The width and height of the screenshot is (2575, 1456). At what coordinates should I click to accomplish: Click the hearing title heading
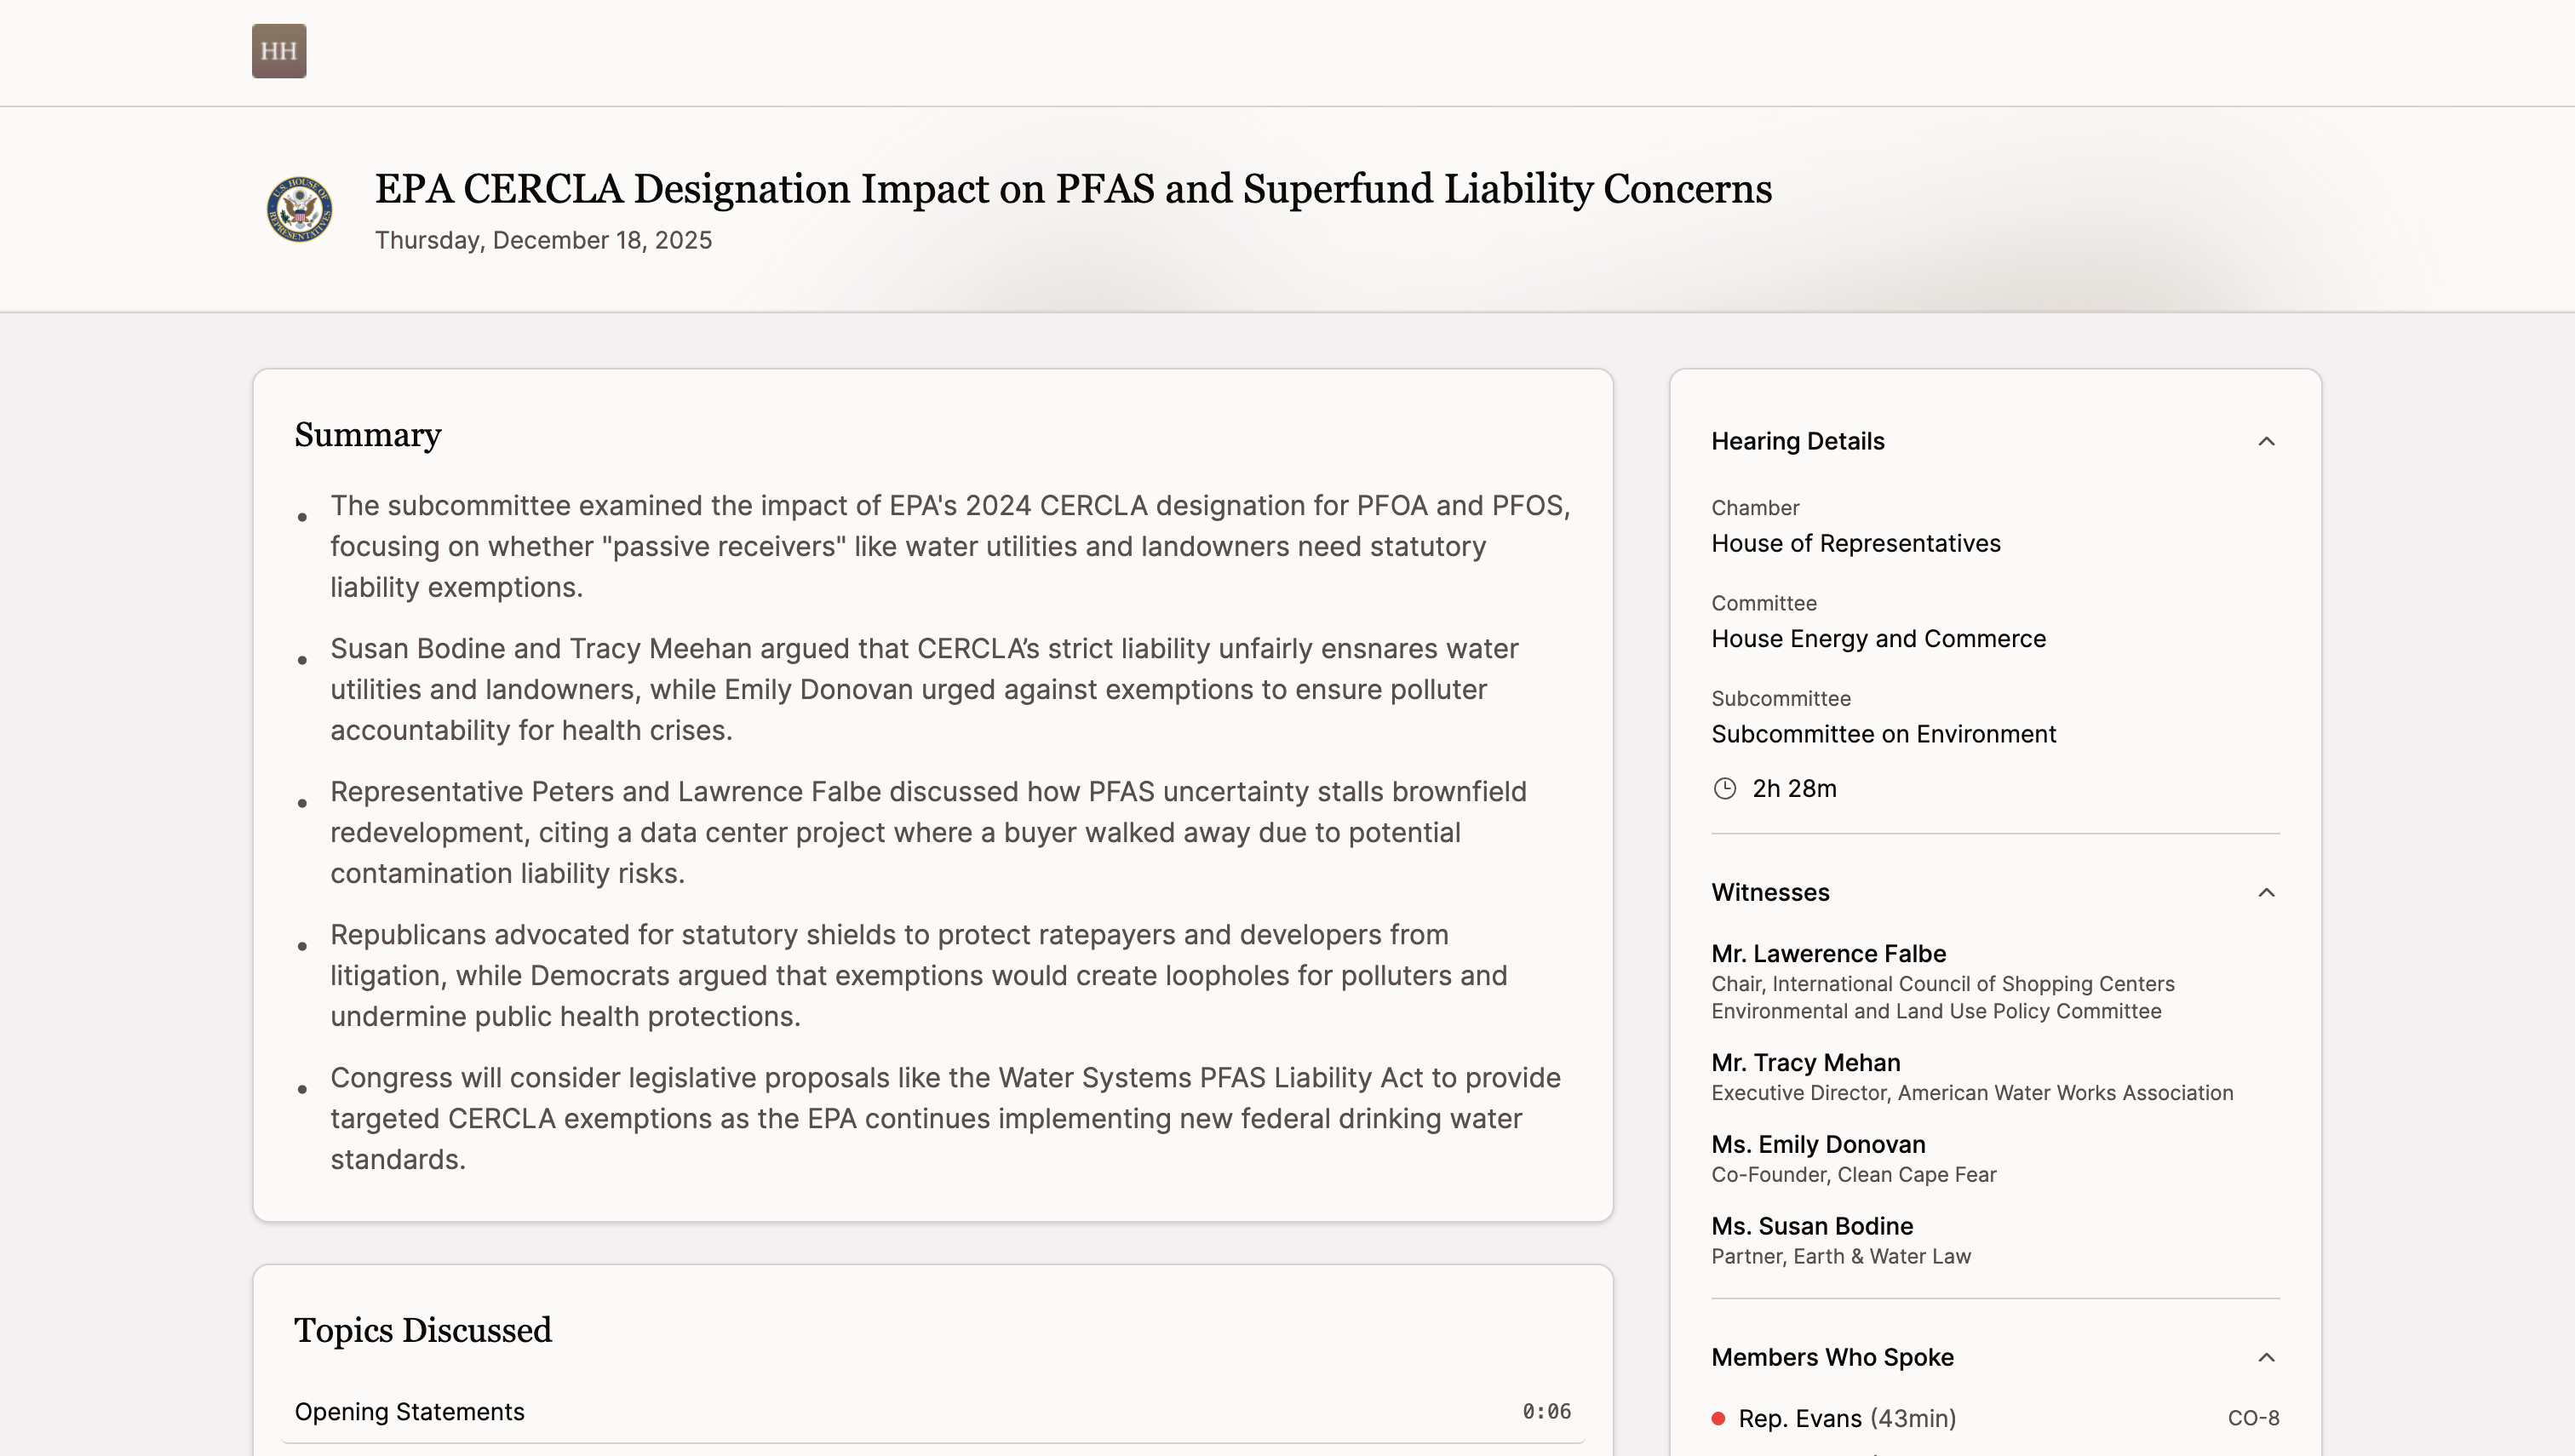pos(1072,189)
